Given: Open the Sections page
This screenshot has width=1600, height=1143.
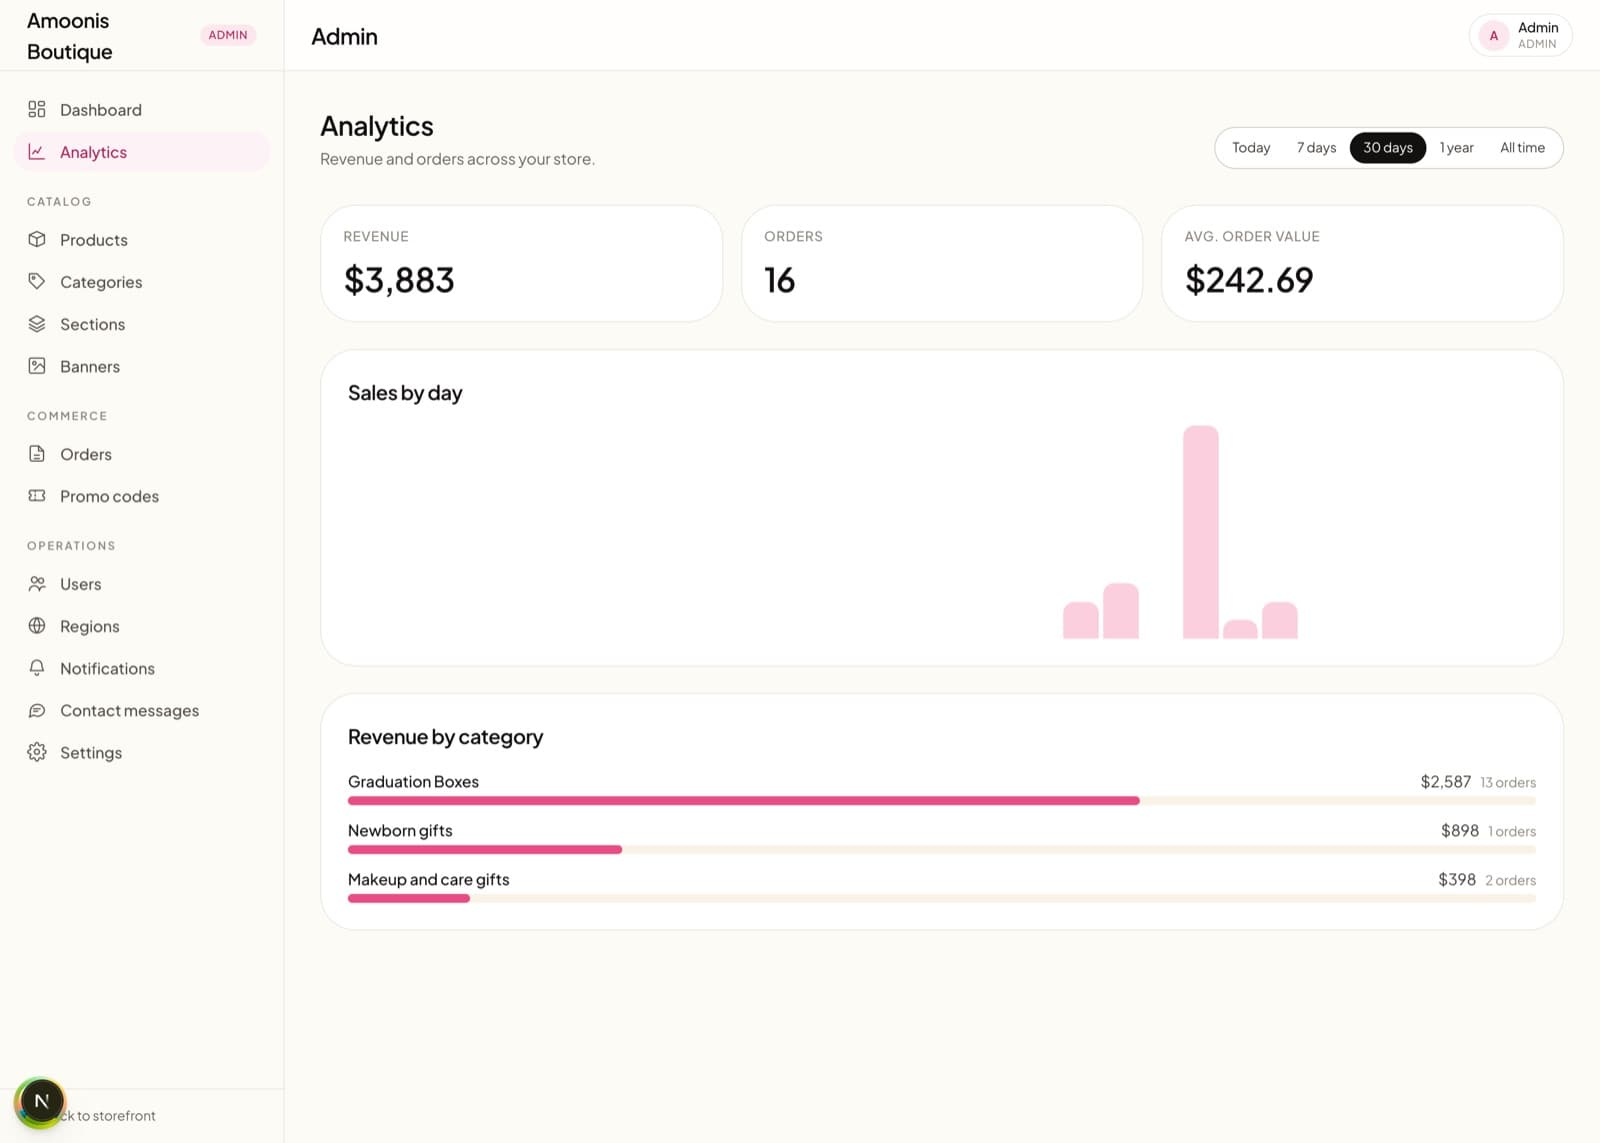Looking at the screenshot, I should tap(142, 324).
